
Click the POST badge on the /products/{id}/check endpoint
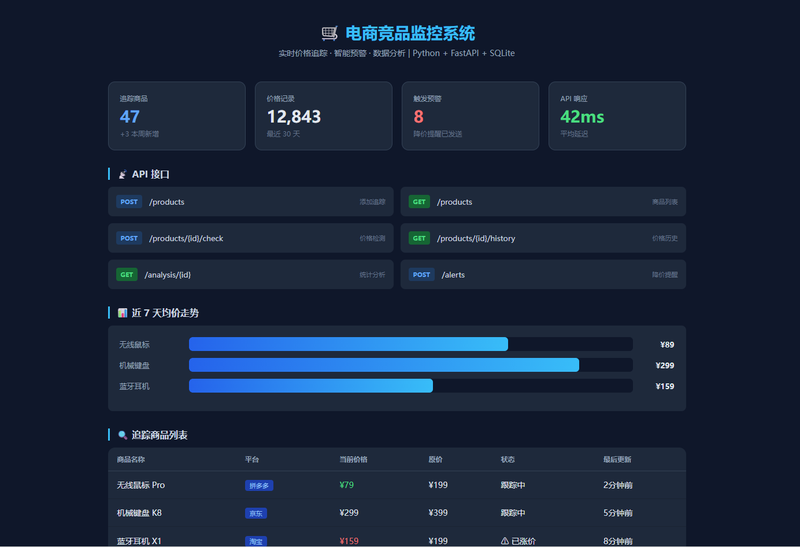pyautogui.click(x=129, y=238)
